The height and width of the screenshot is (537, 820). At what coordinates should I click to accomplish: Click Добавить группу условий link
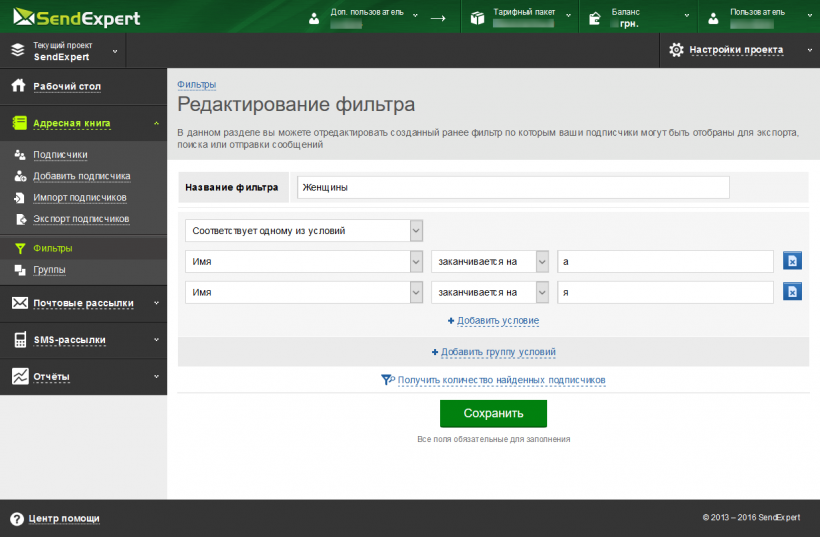pyautogui.click(x=498, y=352)
